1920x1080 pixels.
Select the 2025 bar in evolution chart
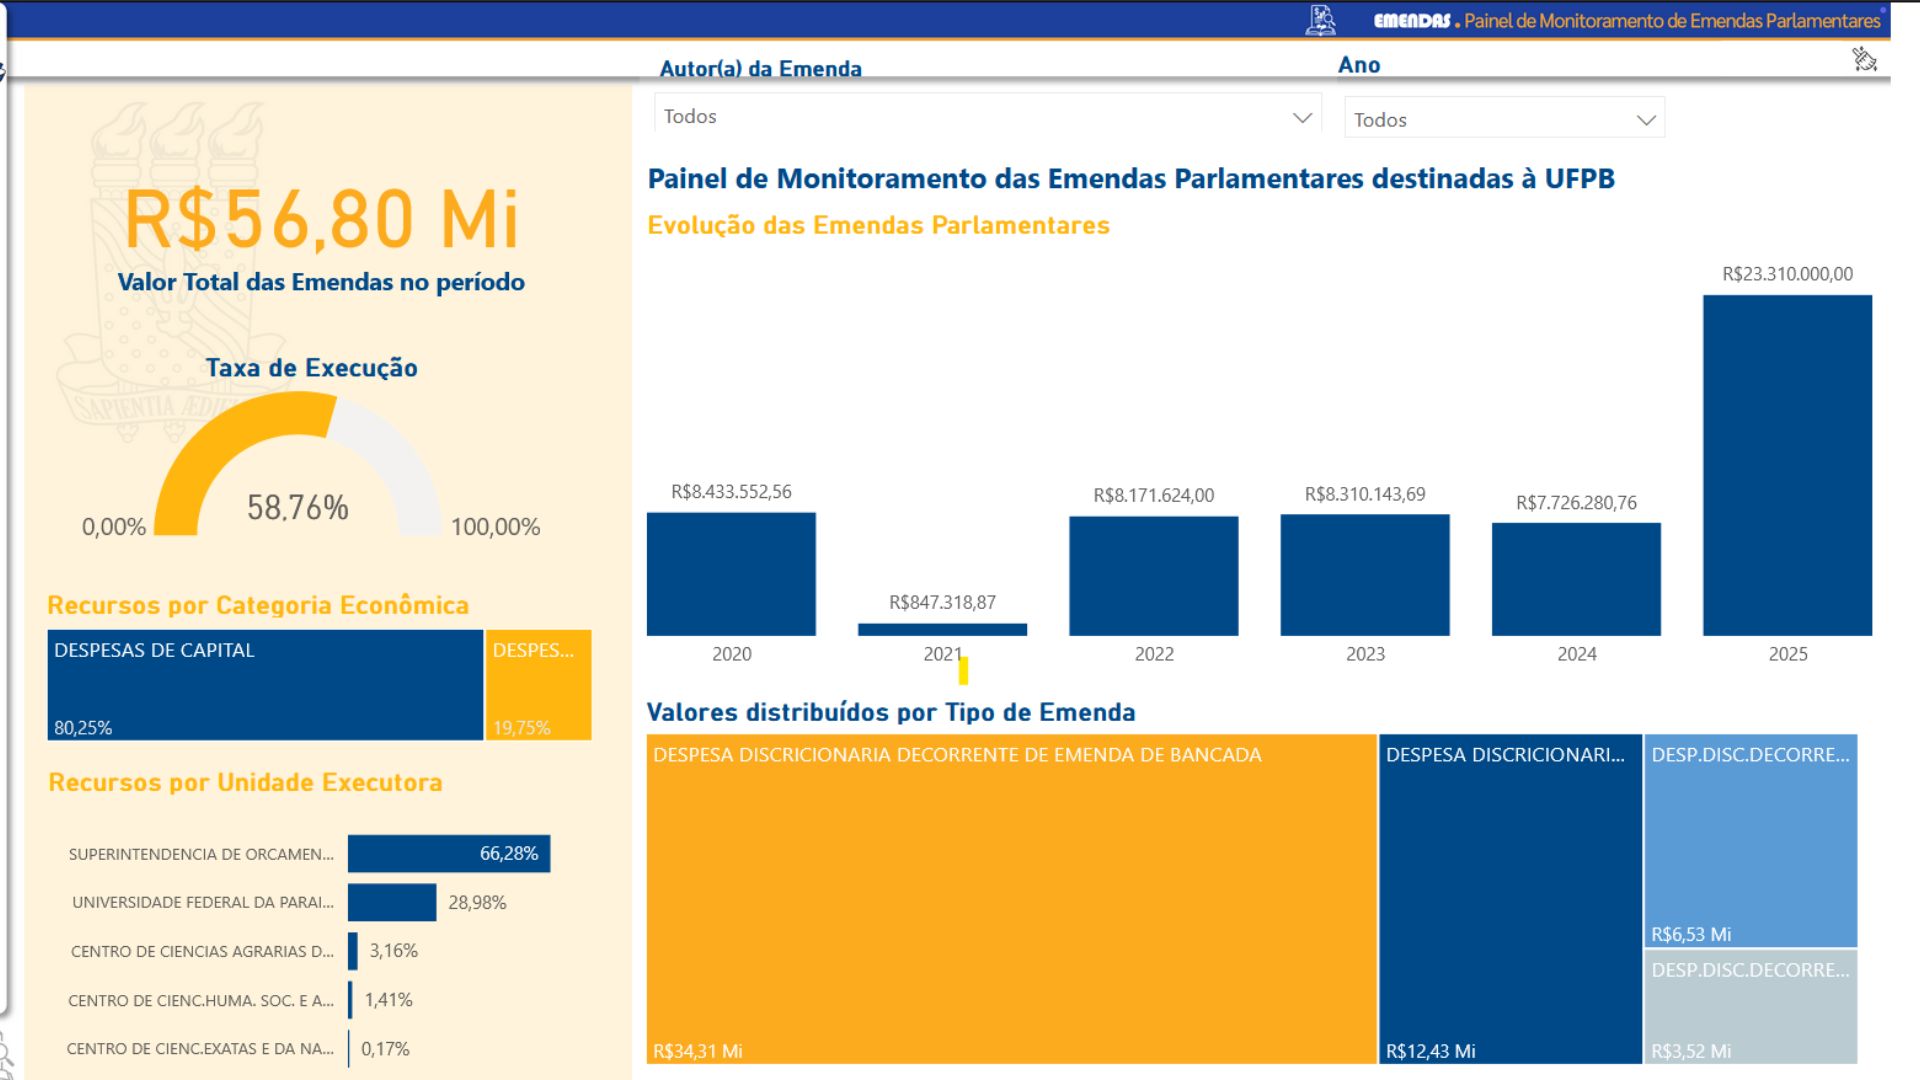point(1787,465)
